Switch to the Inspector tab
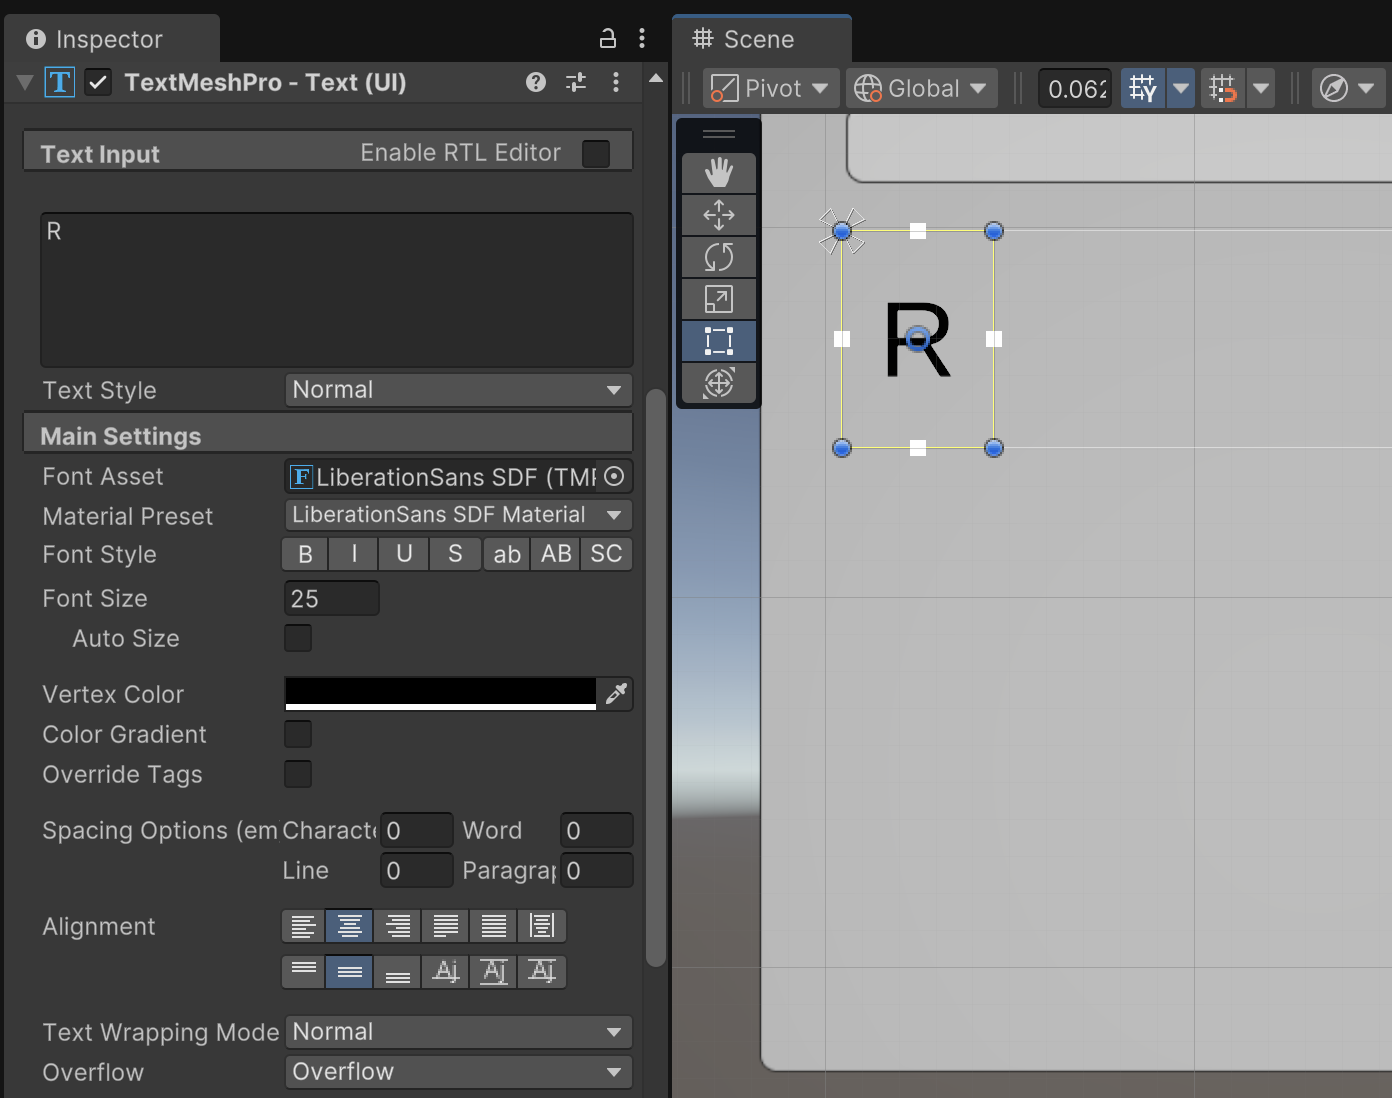This screenshot has width=1392, height=1098. point(108,39)
